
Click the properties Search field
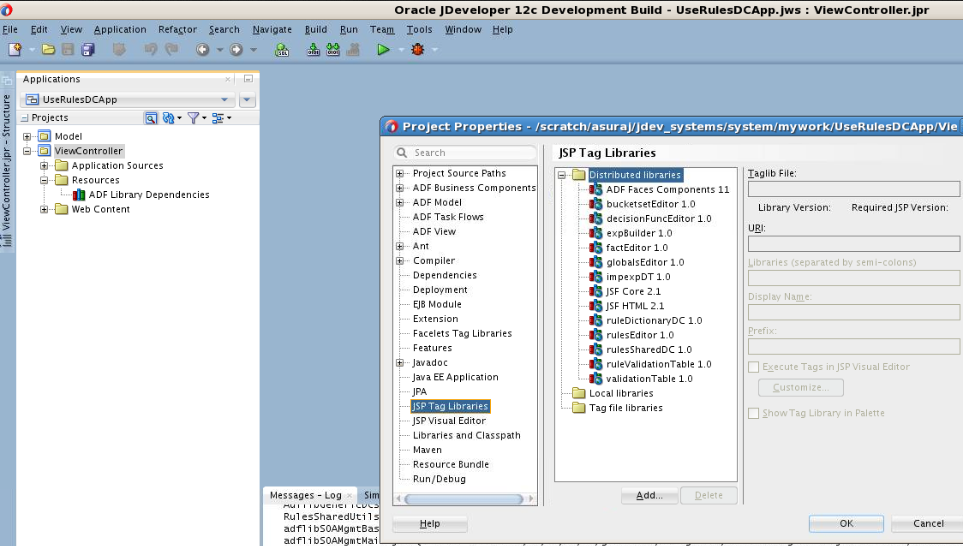point(465,153)
